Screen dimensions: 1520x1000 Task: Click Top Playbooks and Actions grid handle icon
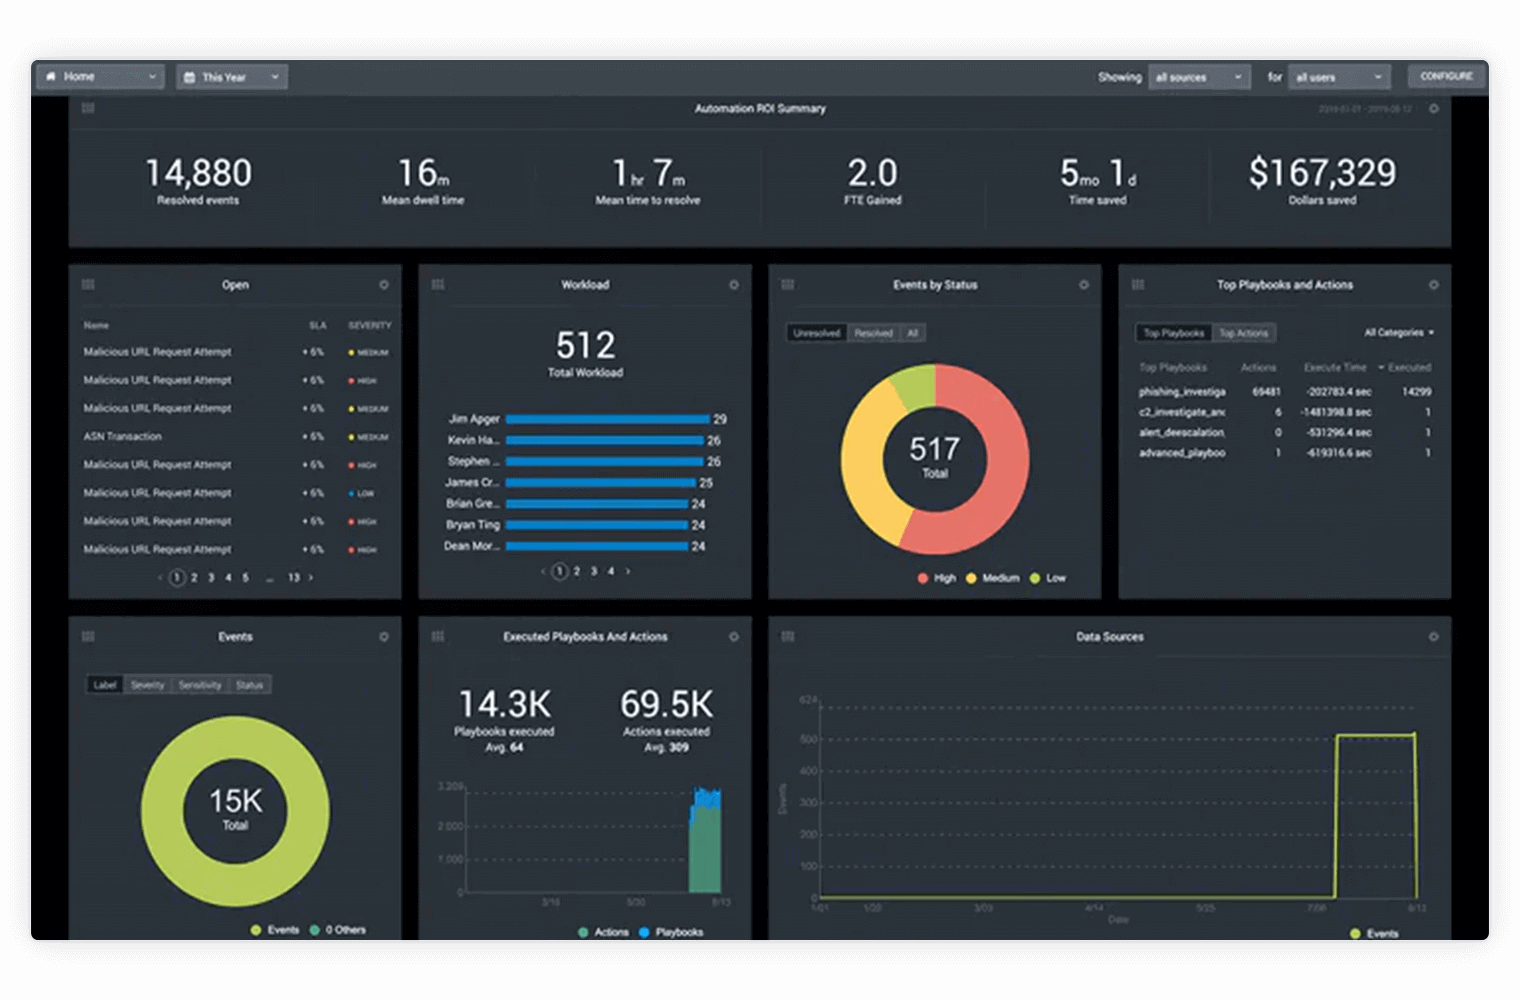[x=1138, y=285]
